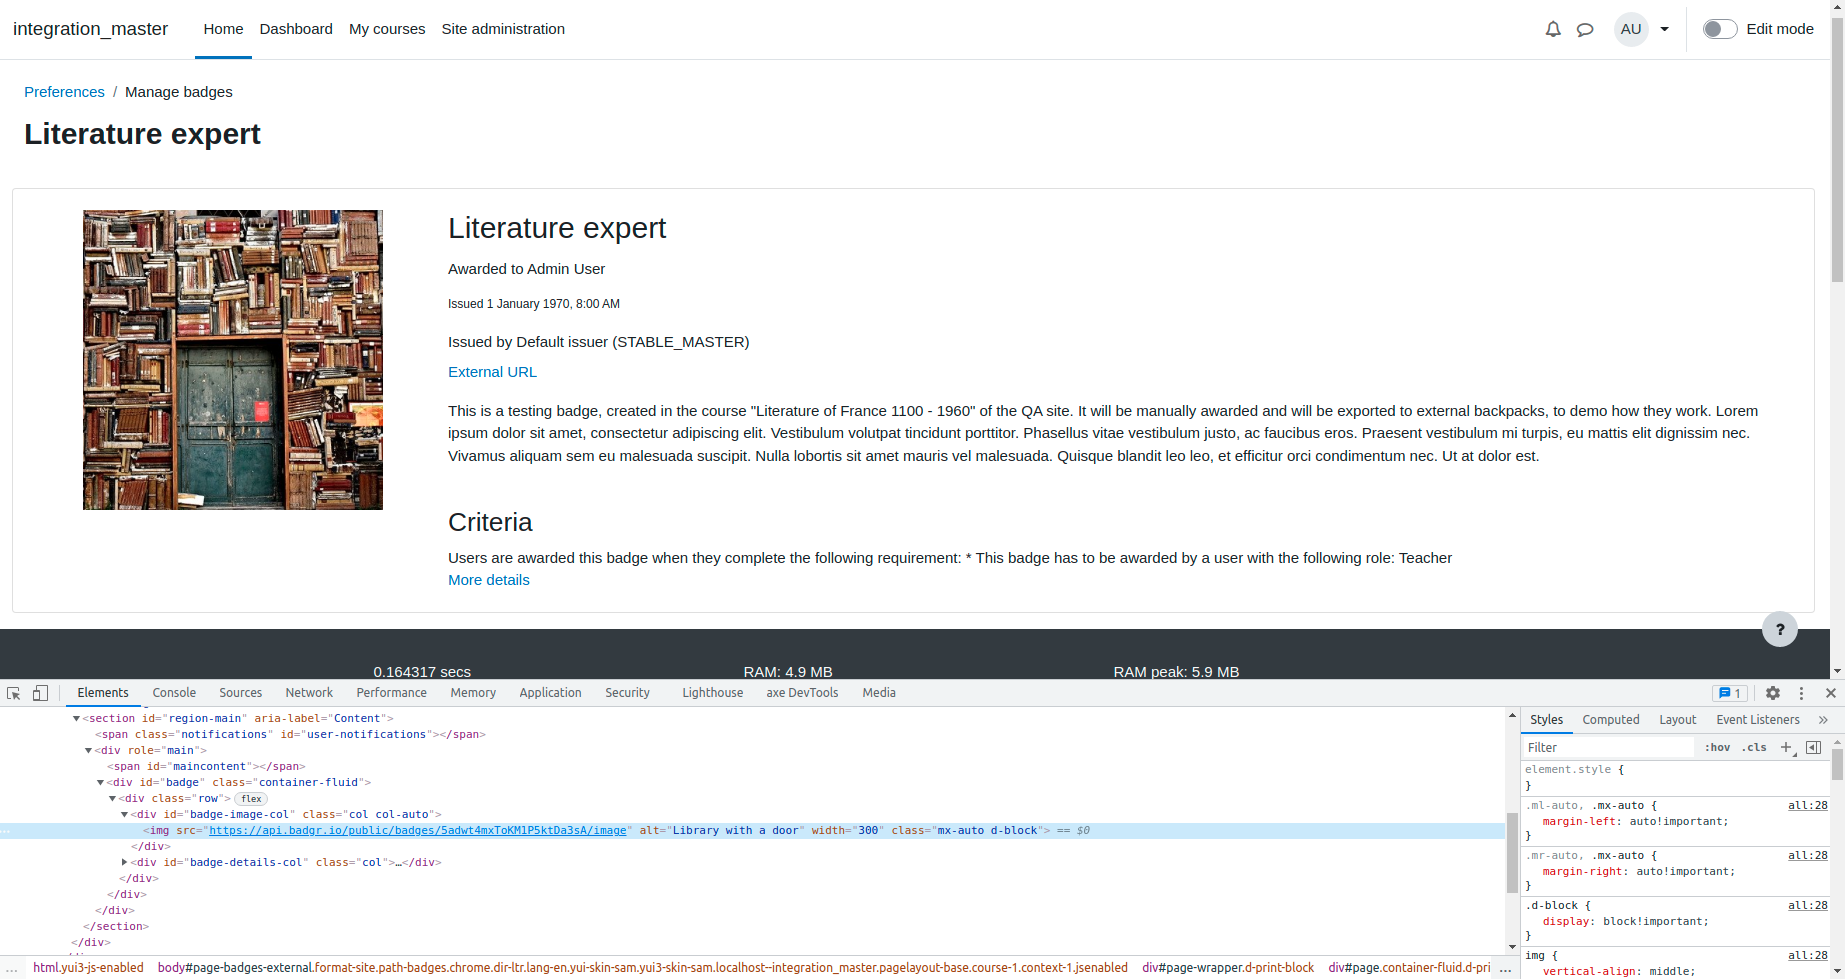Viewport: 1845px width, 979px height.
Task: Select html.yui3-js-enabled in the breadcrumb bar
Action: [88, 968]
